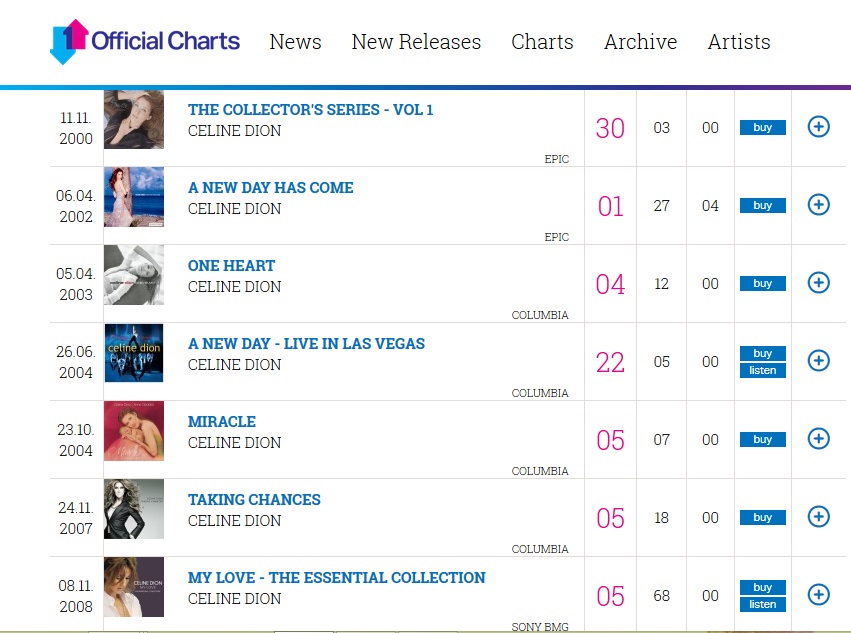Click the Official Charts logo

click(x=145, y=42)
